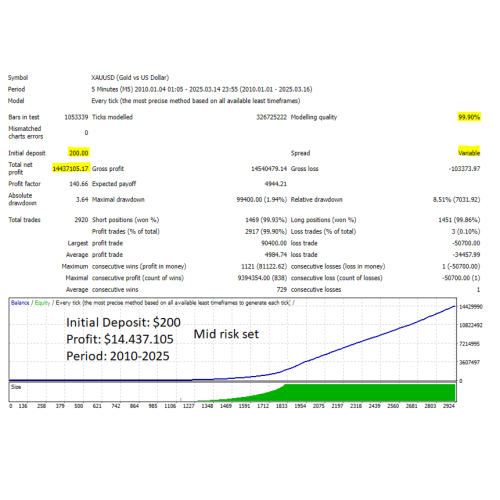Click the Balance legend label in the chart
The width and height of the screenshot is (500, 500).
click(20, 303)
